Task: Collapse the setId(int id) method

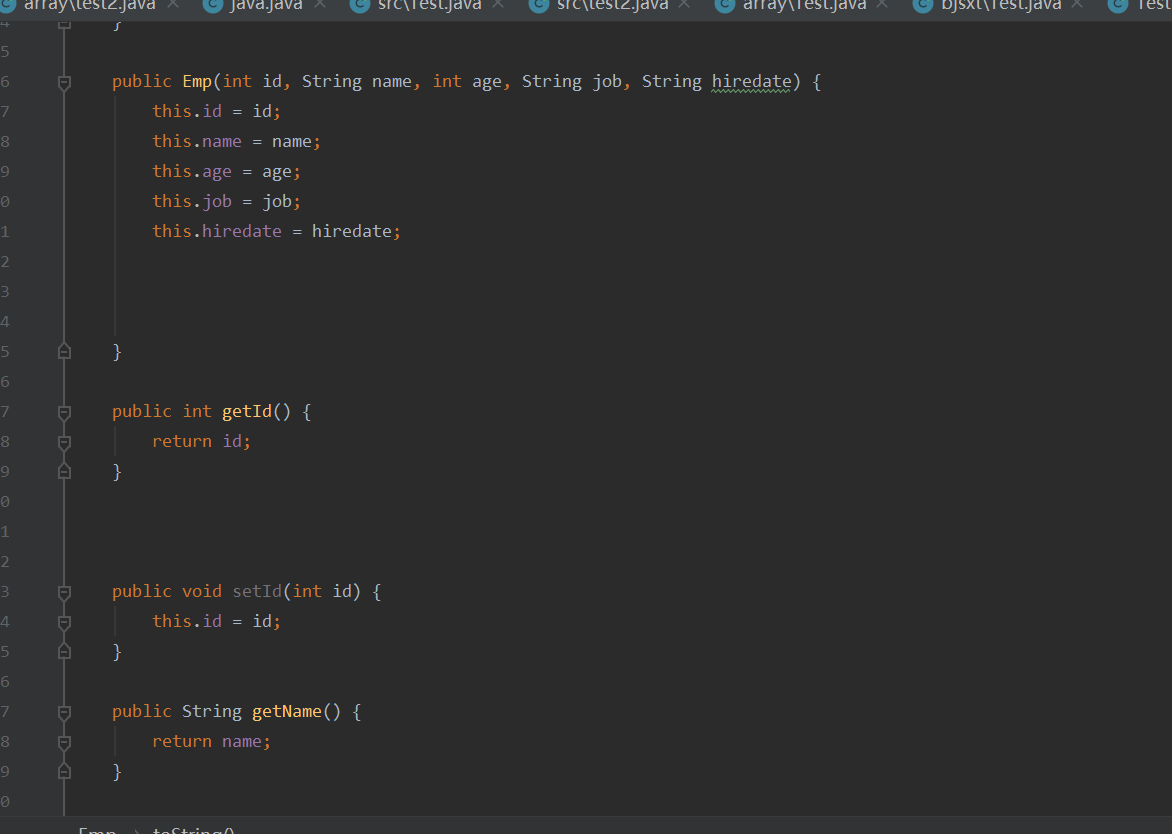Action: [64, 593]
